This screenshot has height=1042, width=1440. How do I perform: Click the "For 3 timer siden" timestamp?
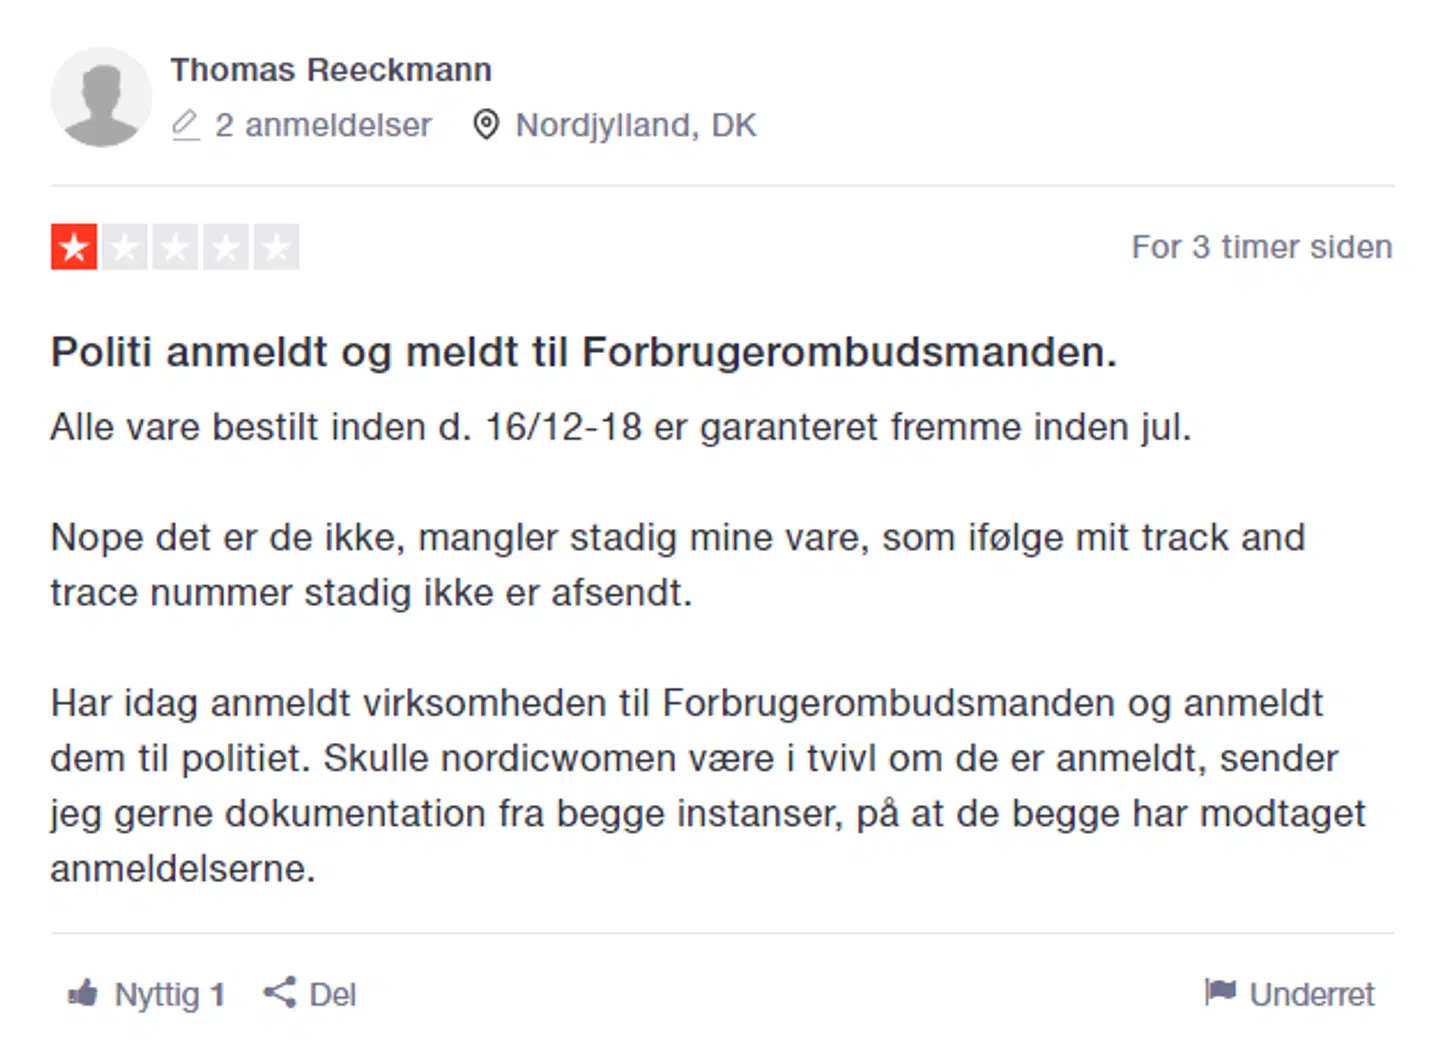[1261, 247]
